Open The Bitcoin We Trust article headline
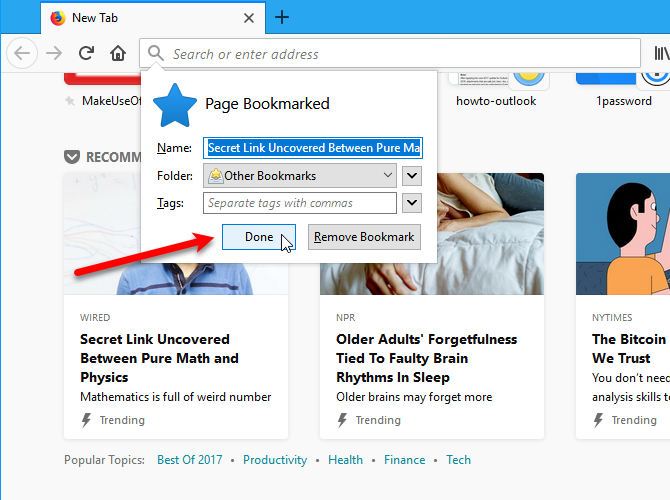This screenshot has width=670, height=500. pos(629,348)
